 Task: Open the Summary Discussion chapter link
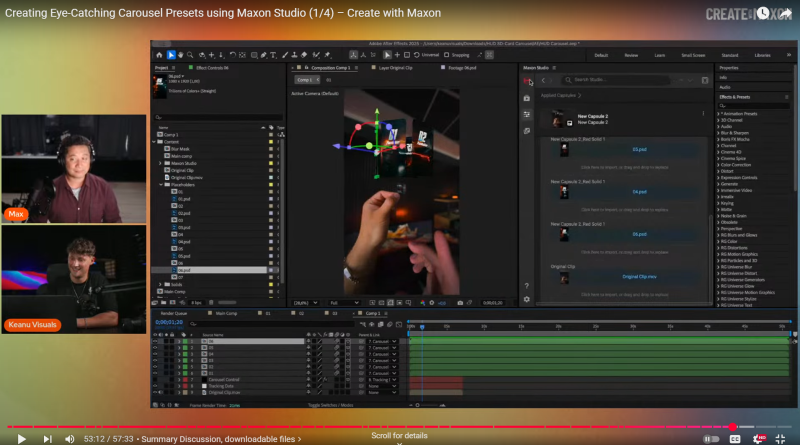pos(221,439)
